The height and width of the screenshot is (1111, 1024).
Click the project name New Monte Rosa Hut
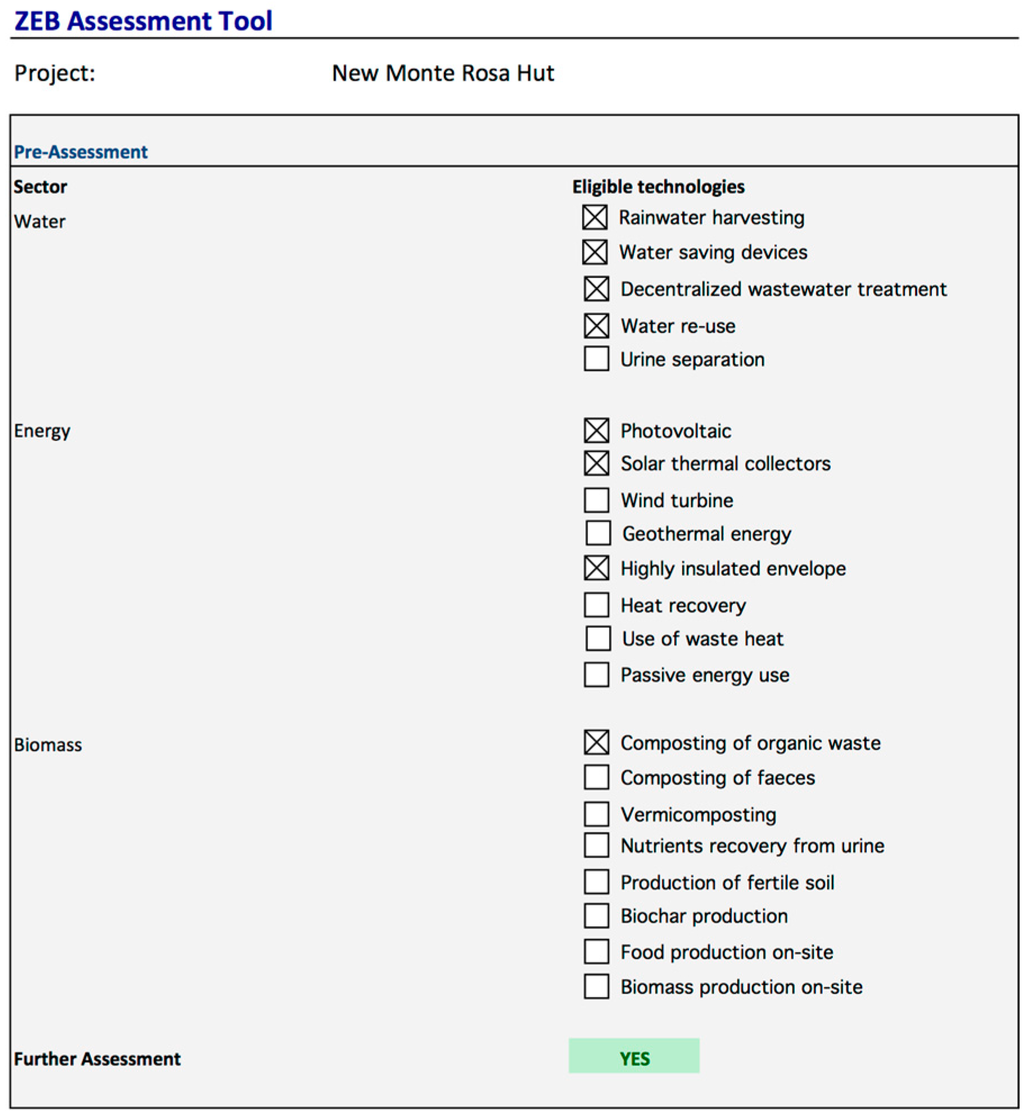tap(443, 74)
